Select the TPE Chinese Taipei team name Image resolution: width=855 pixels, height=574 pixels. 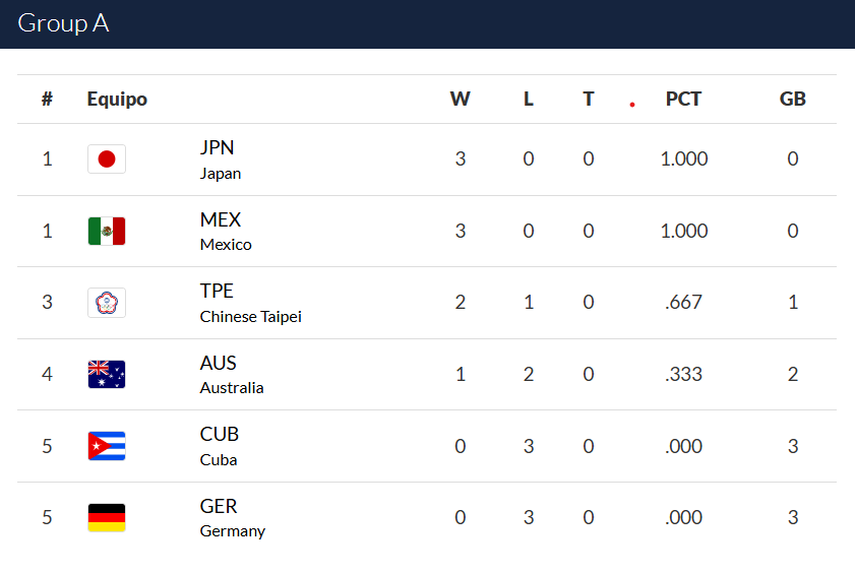[x=250, y=302]
